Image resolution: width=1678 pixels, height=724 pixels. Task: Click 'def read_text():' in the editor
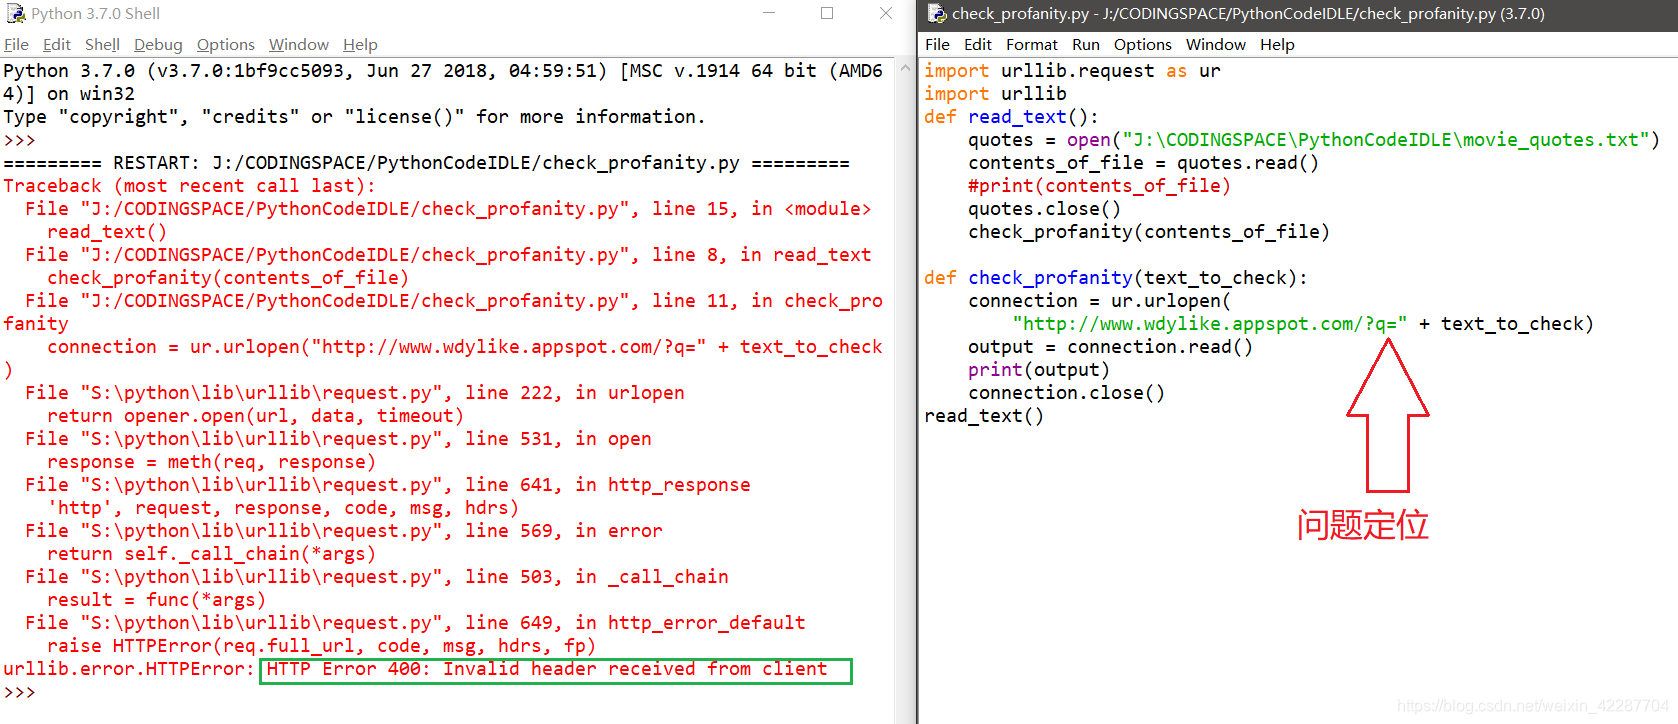click(1011, 117)
